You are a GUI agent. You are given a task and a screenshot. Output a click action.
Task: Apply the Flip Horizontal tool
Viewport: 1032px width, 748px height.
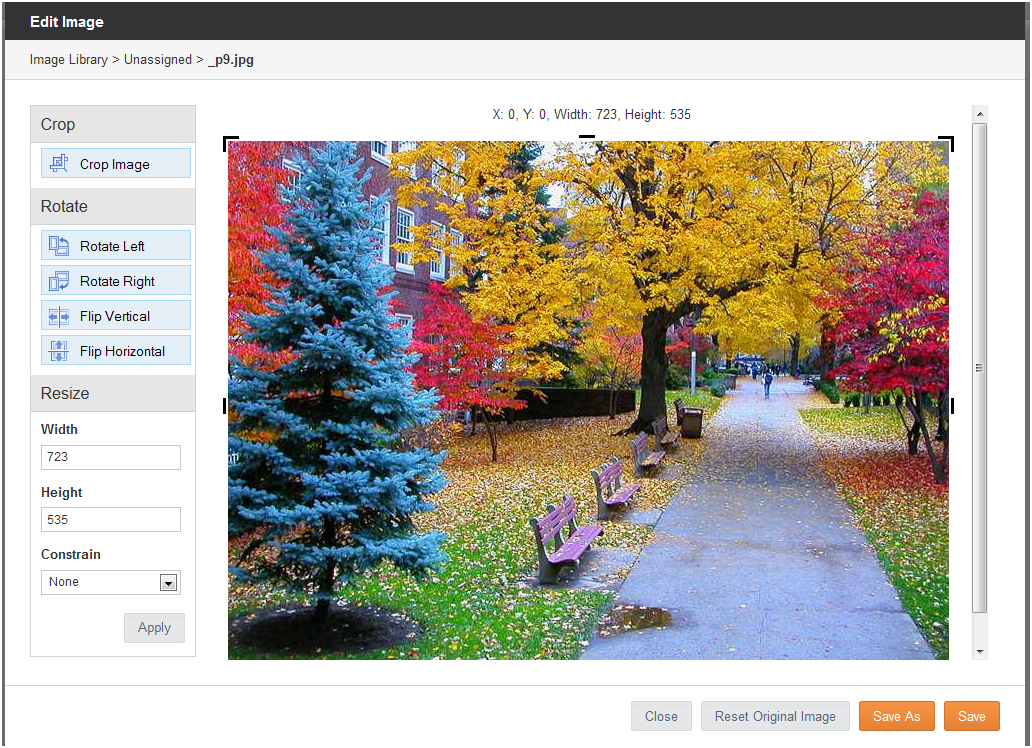(x=116, y=350)
